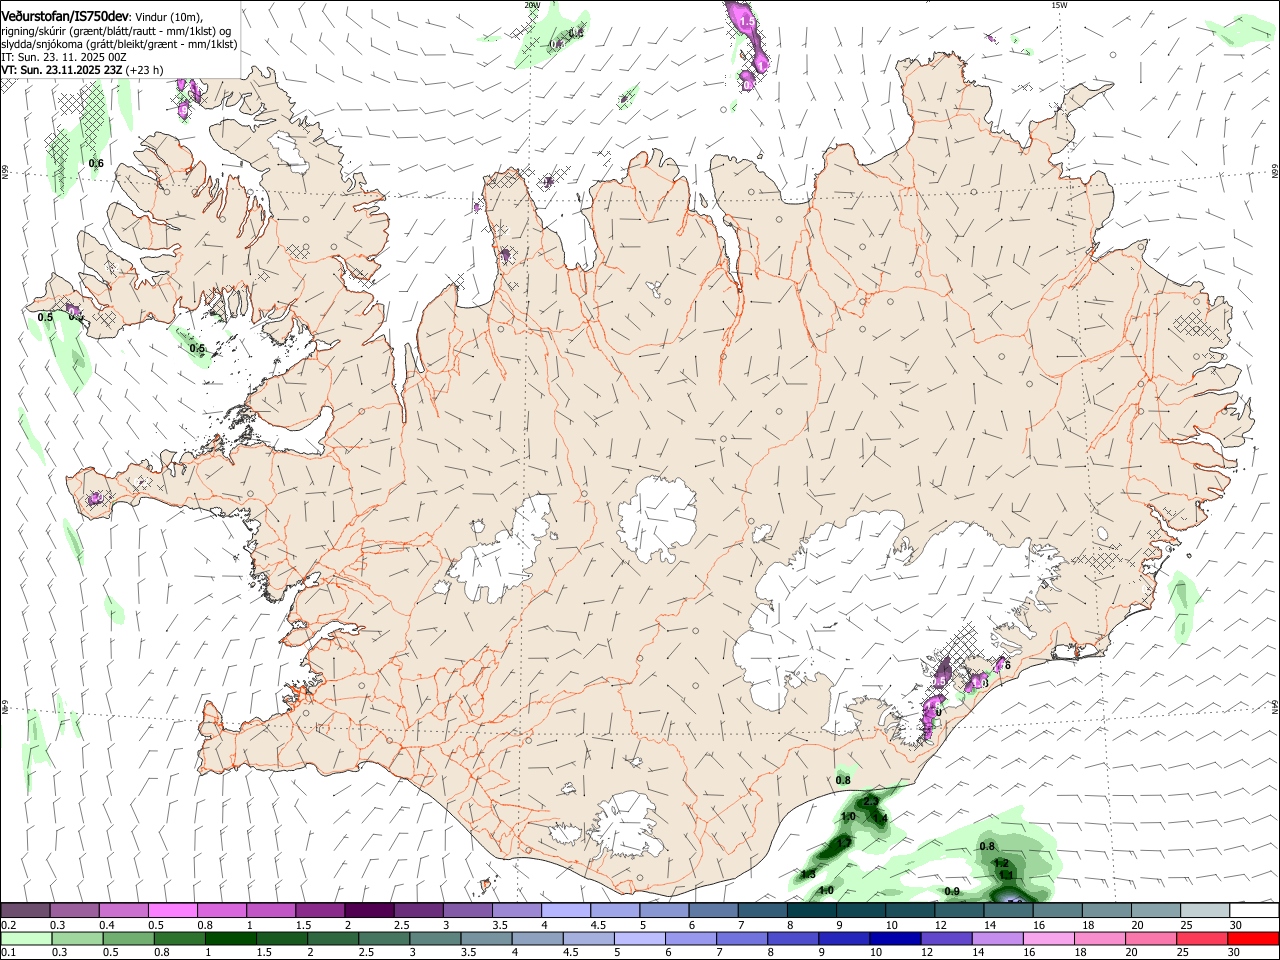Pick the pale pink 16 rain-scale swatch
Screen dimensions: 1280x960
1048,938
